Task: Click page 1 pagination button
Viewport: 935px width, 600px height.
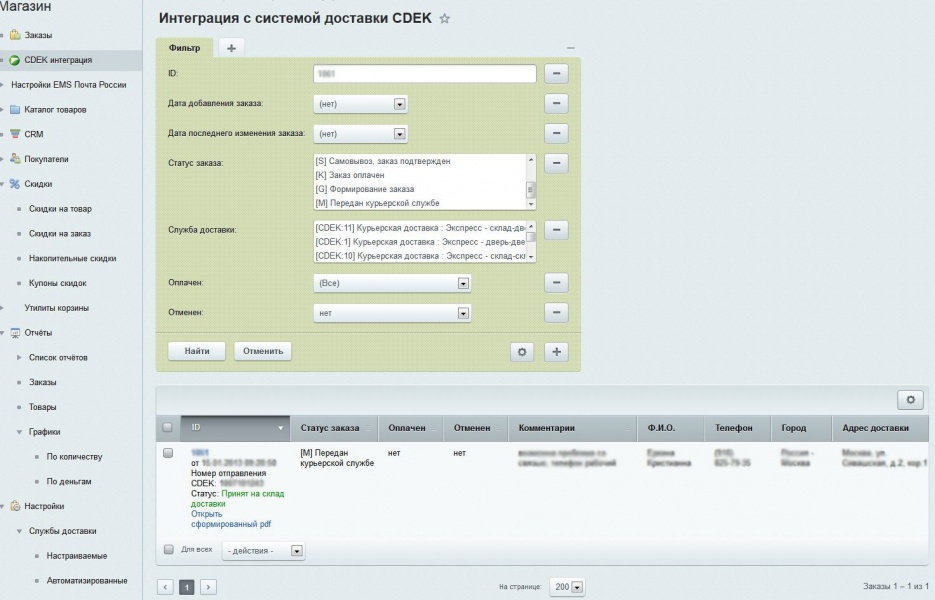Action: [187, 587]
